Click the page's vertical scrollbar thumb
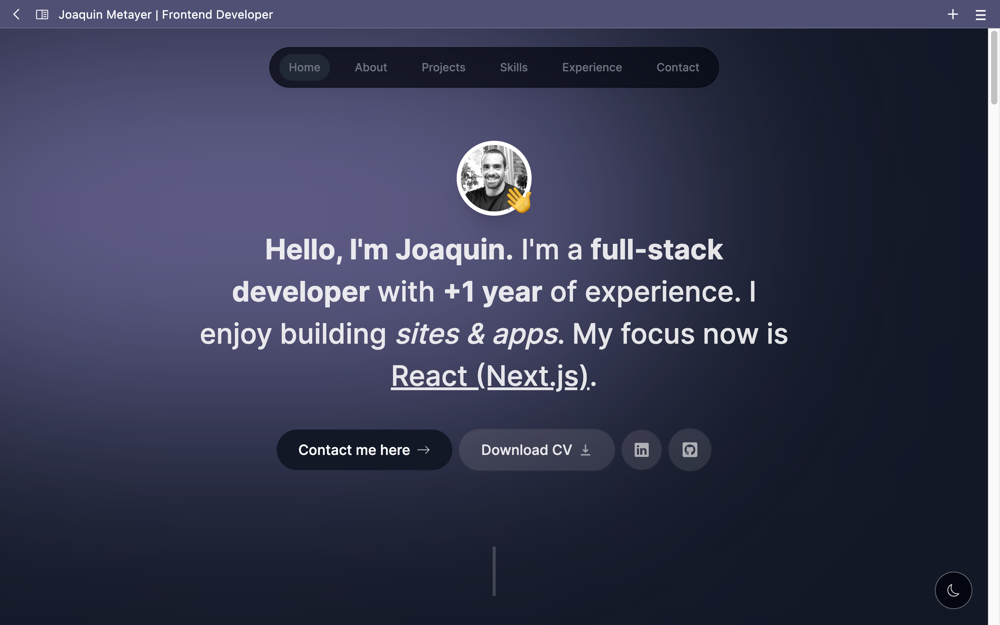This screenshot has width=1000, height=625. (x=994, y=67)
